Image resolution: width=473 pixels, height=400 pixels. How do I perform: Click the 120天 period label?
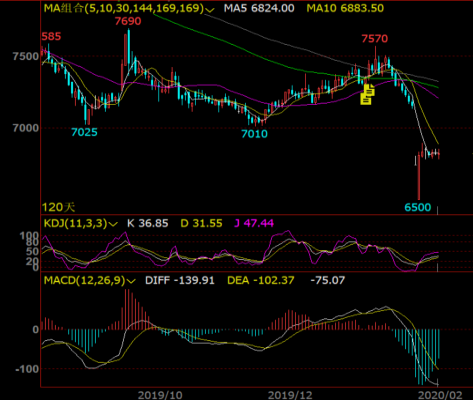[58, 207]
